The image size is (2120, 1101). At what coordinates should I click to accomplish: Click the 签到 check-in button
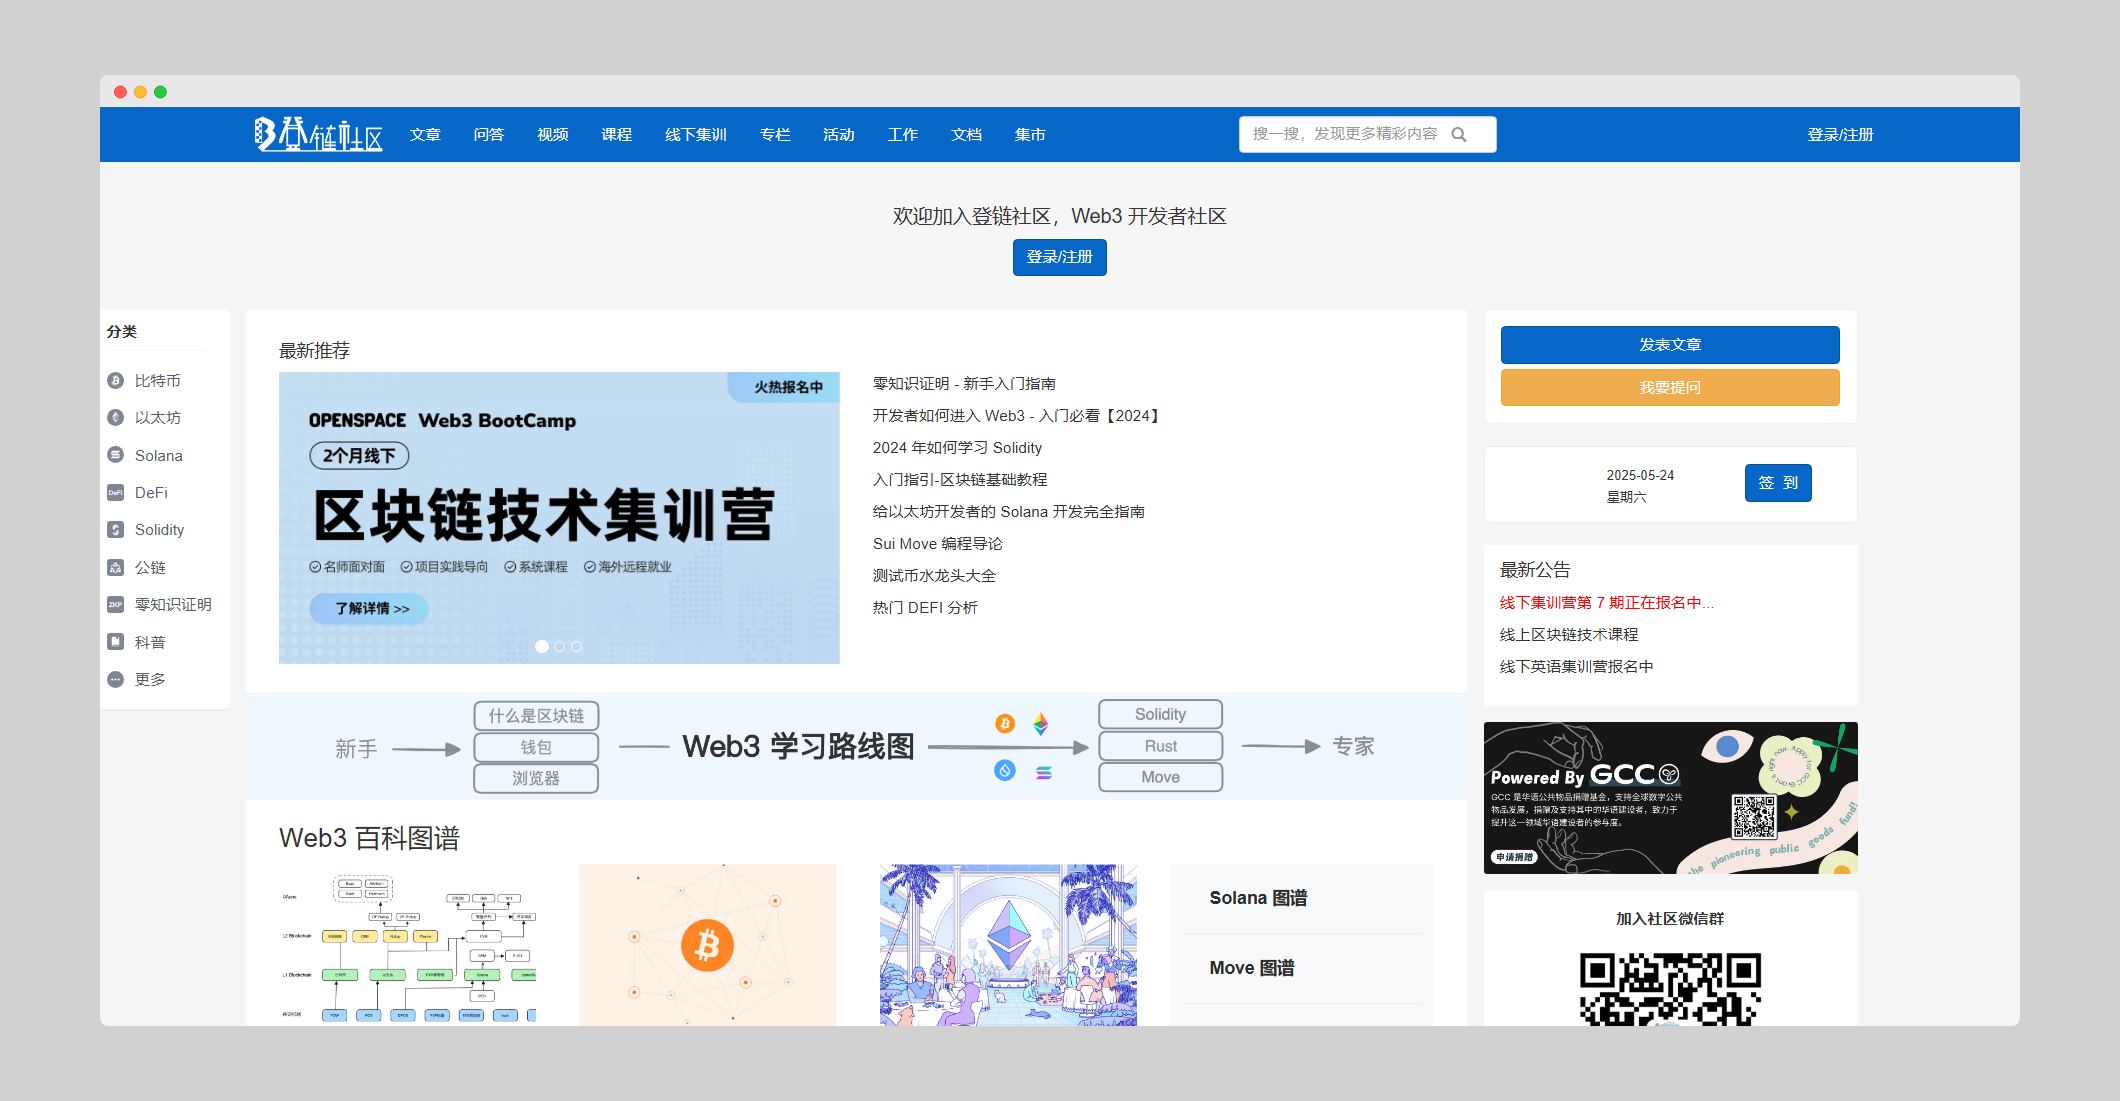click(1777, 483)
